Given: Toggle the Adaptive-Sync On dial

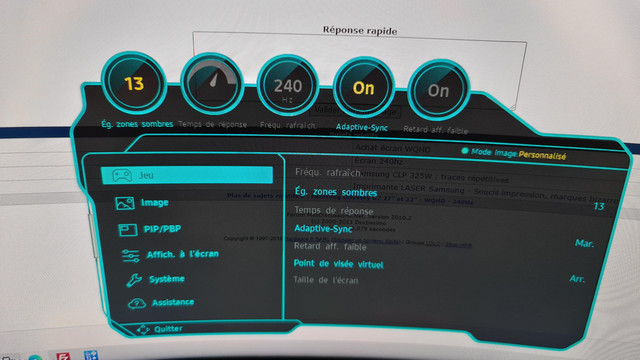Looking at the screenshot, I should [363, 88].
